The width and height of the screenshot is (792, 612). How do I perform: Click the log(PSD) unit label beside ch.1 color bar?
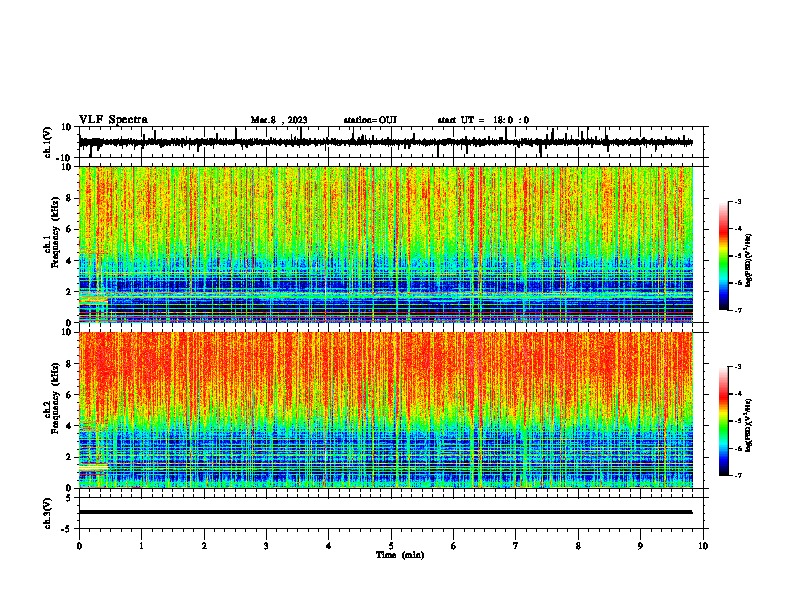(x=749, y=261)
